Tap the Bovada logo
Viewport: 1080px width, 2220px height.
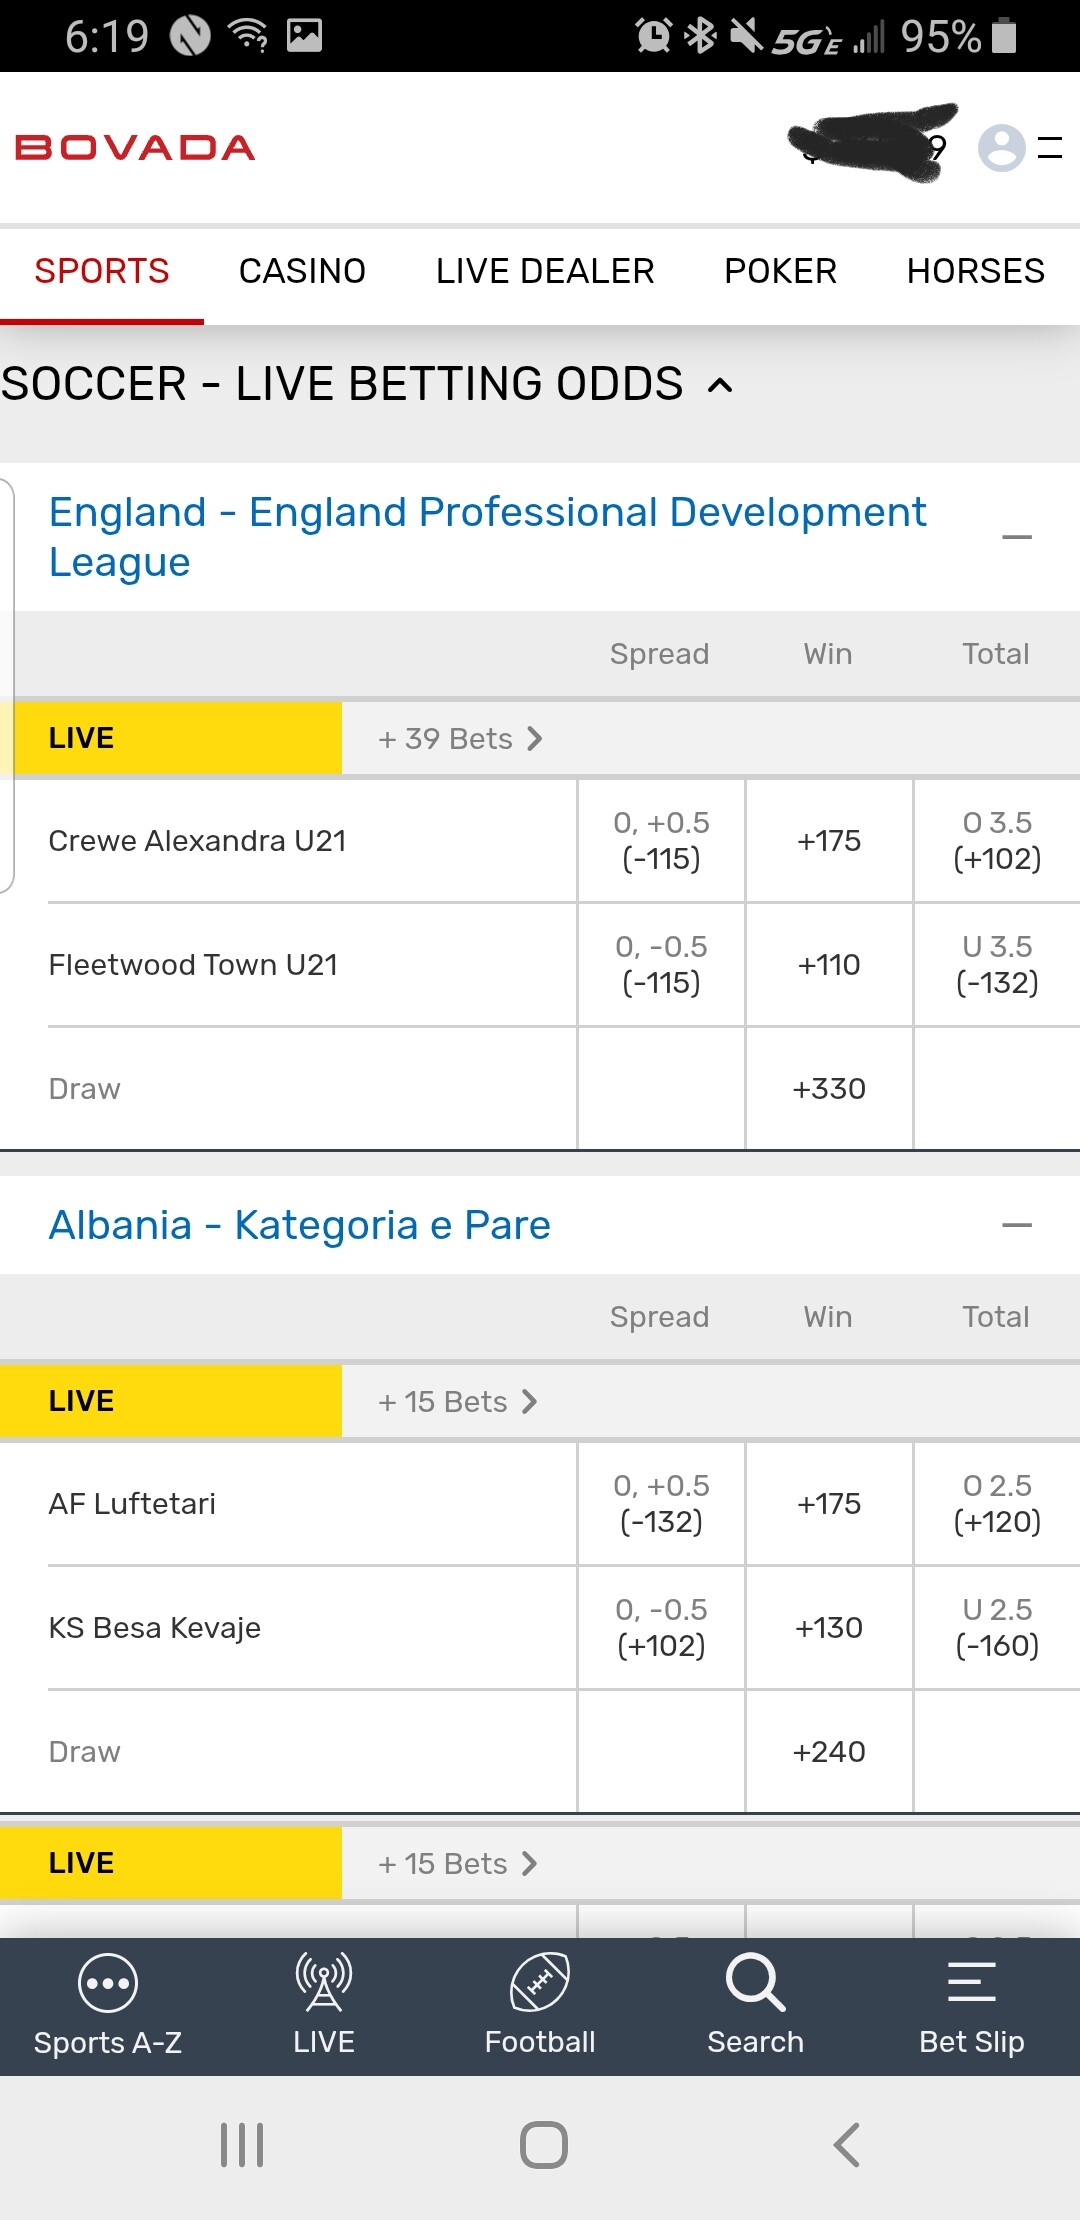click(135, 148)
